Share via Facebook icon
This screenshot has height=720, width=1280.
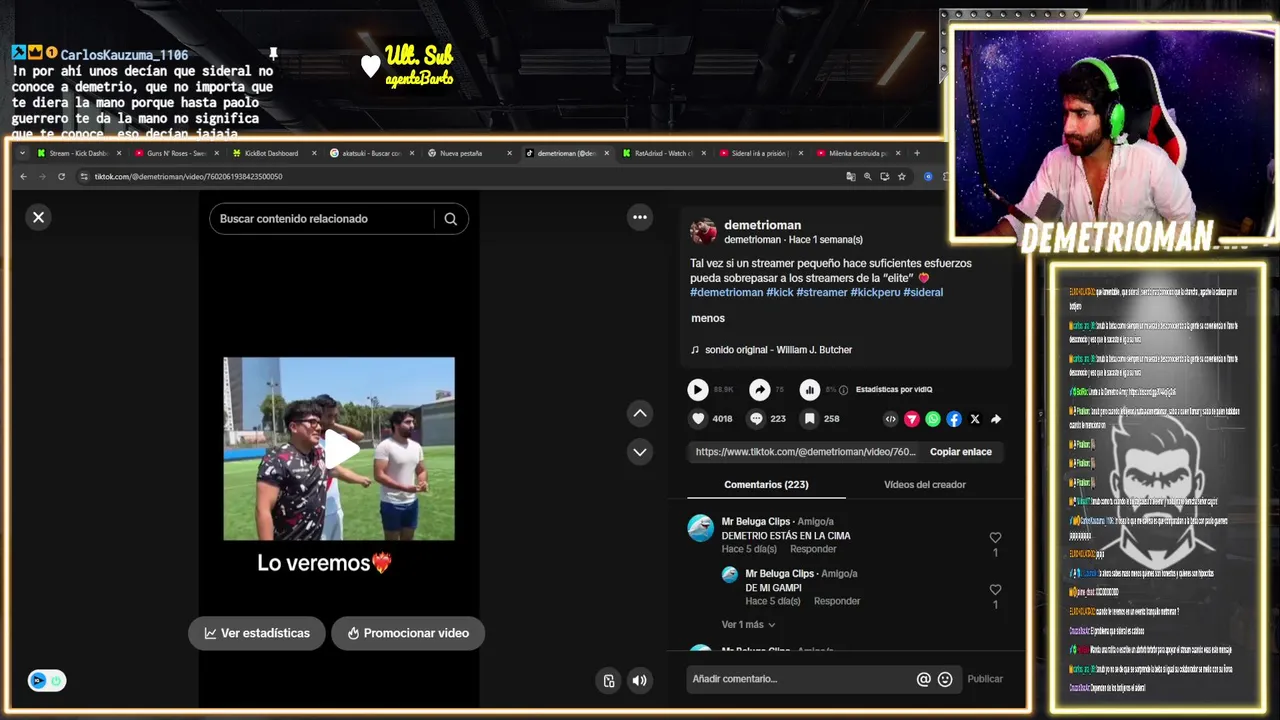[954, 419]
